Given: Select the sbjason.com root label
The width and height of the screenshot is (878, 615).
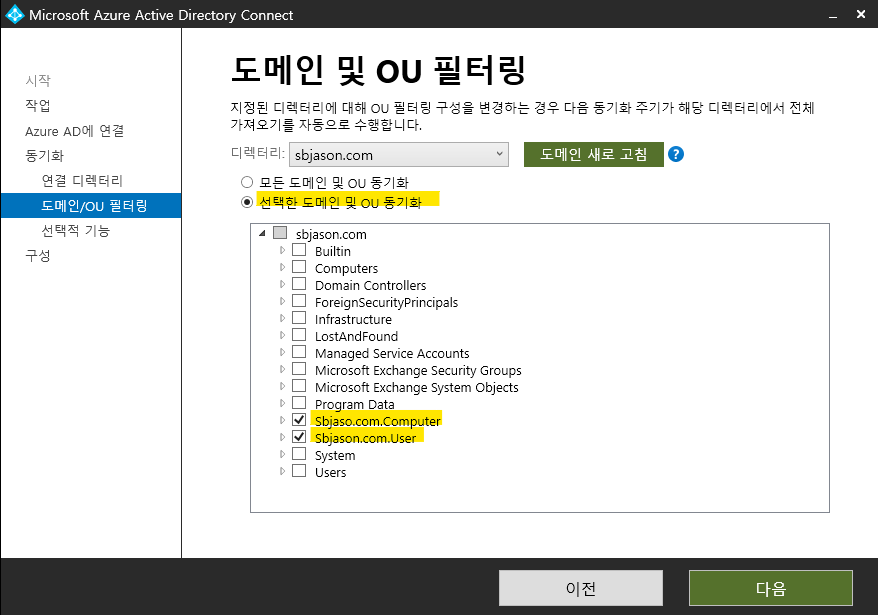Looking at the screenshot, I should click(x=331, y=234).
